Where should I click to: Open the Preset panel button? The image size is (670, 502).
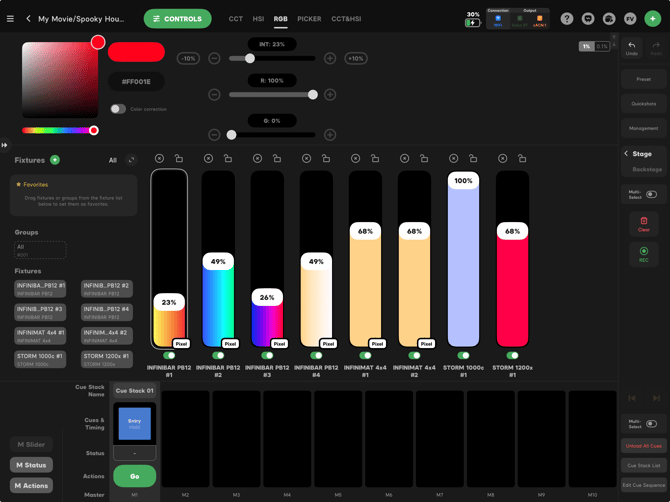click(x=644, y=79)
